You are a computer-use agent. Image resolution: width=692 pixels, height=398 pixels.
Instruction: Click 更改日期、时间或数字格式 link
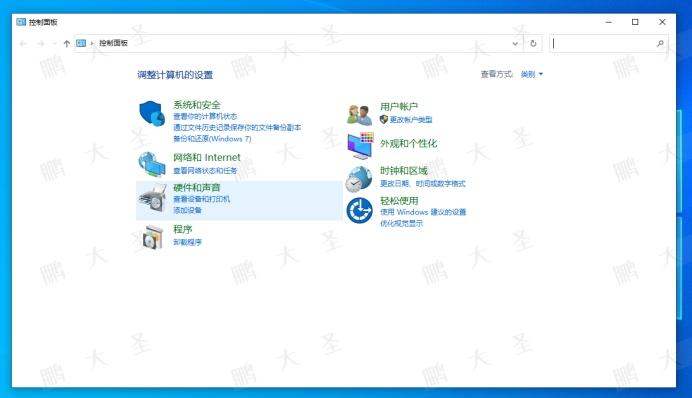click(x=423, y=184)
